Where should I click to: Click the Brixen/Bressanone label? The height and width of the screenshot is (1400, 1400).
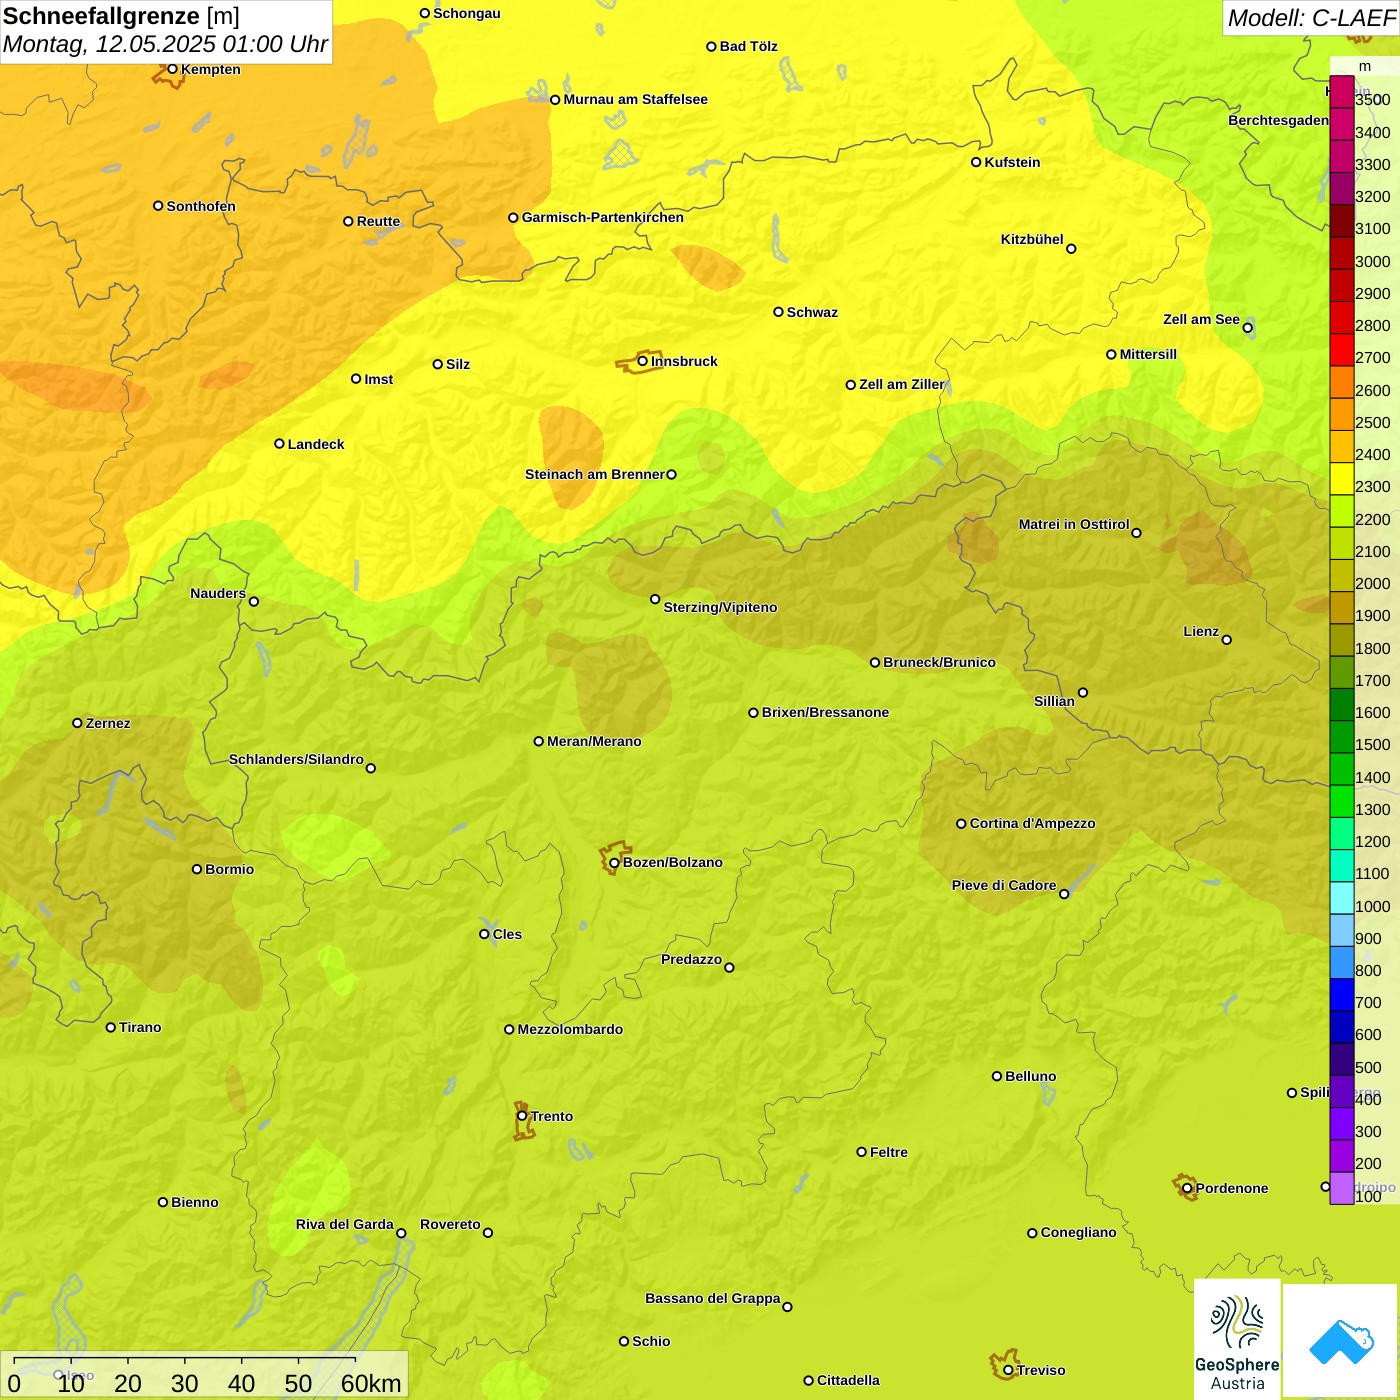(825, 712)
